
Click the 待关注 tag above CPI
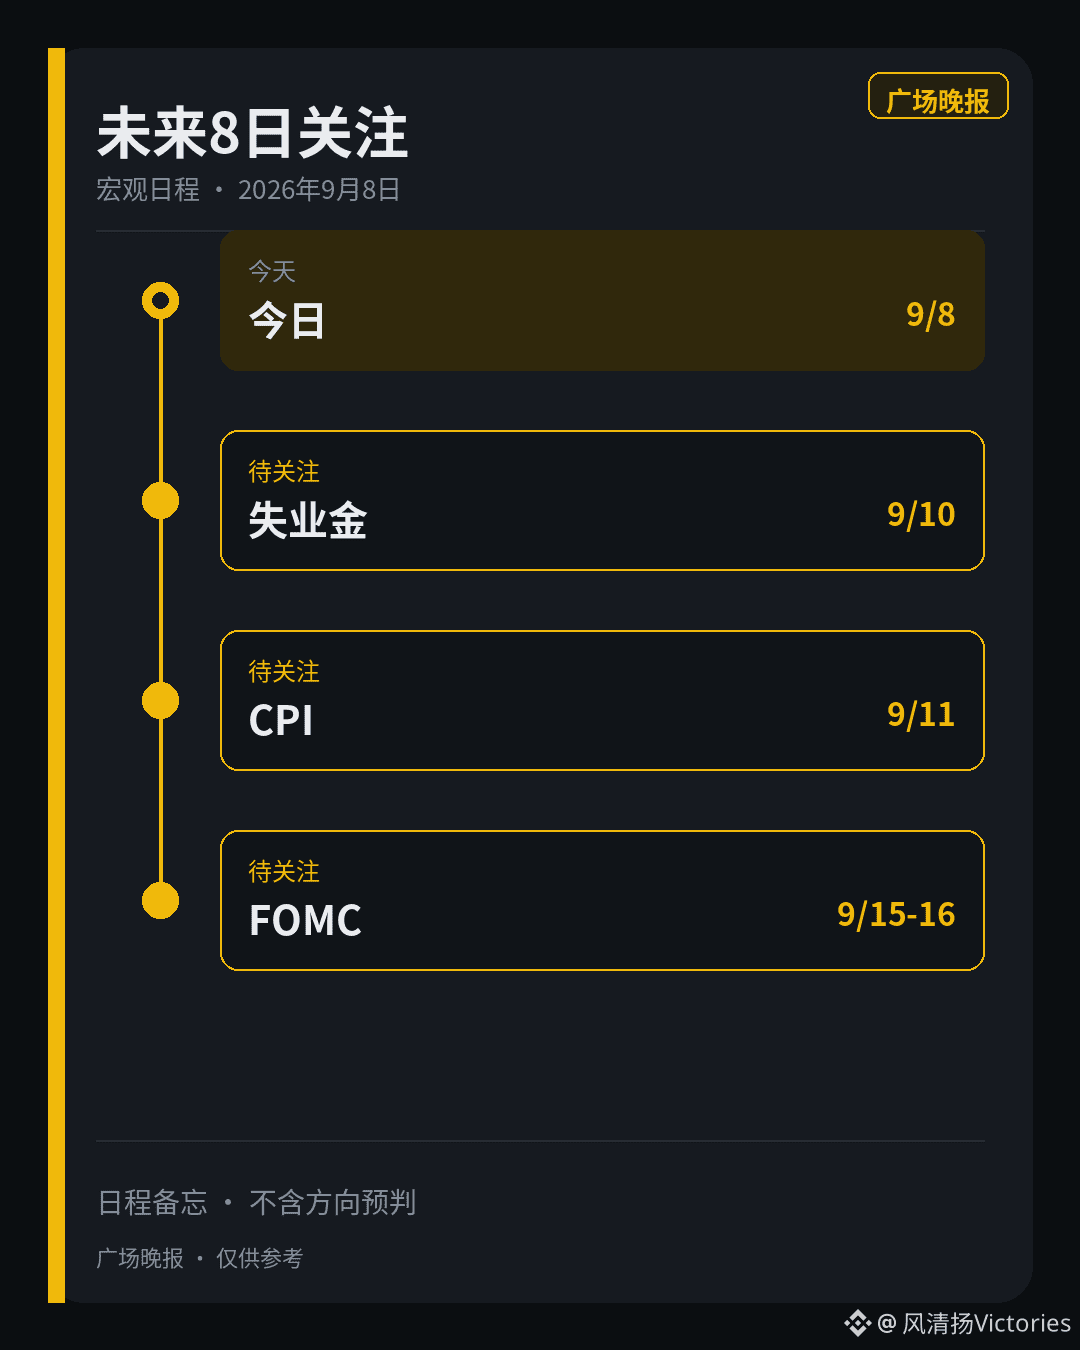click(x=284, y=671)
